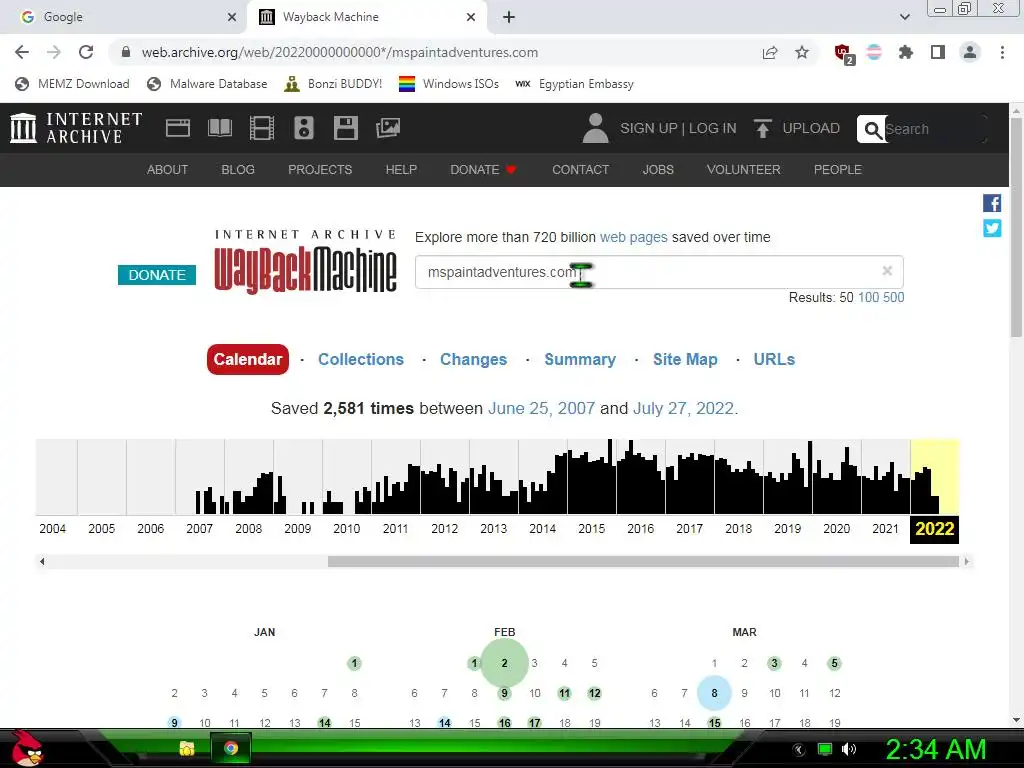Open the June 25, 2007 capture link

(541, 408)
